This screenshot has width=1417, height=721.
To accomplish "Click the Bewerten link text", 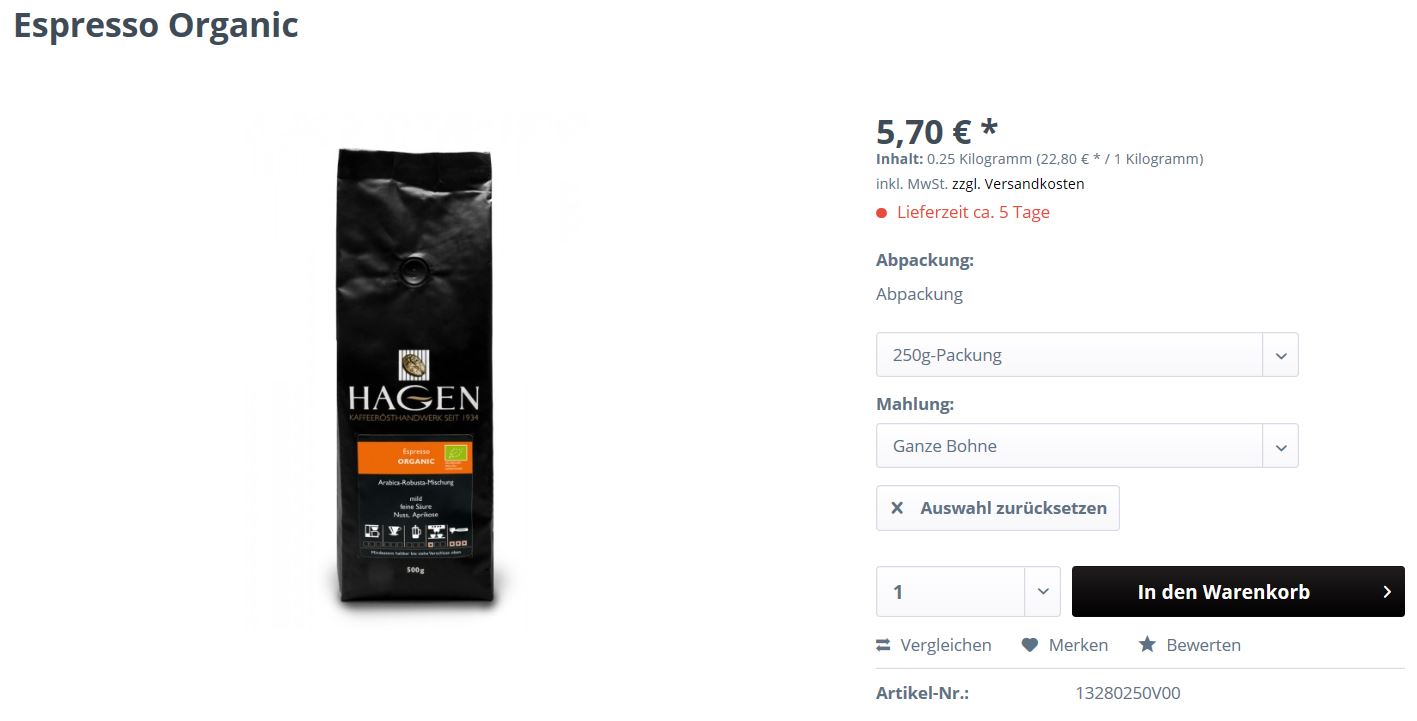I will click(x=1204, y=646).
